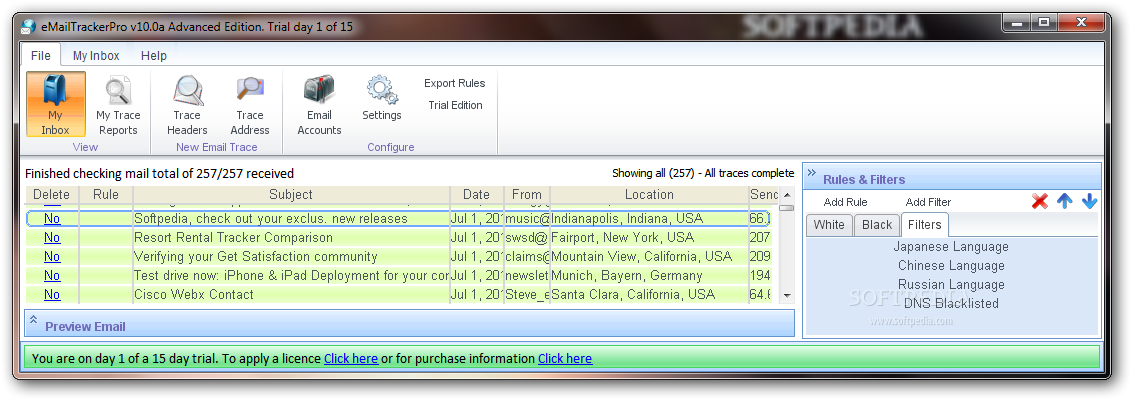Select 'Resort Rental Tracker Comparison' subject
This screenshot has width=1132, height=400.
coord(233,237)
